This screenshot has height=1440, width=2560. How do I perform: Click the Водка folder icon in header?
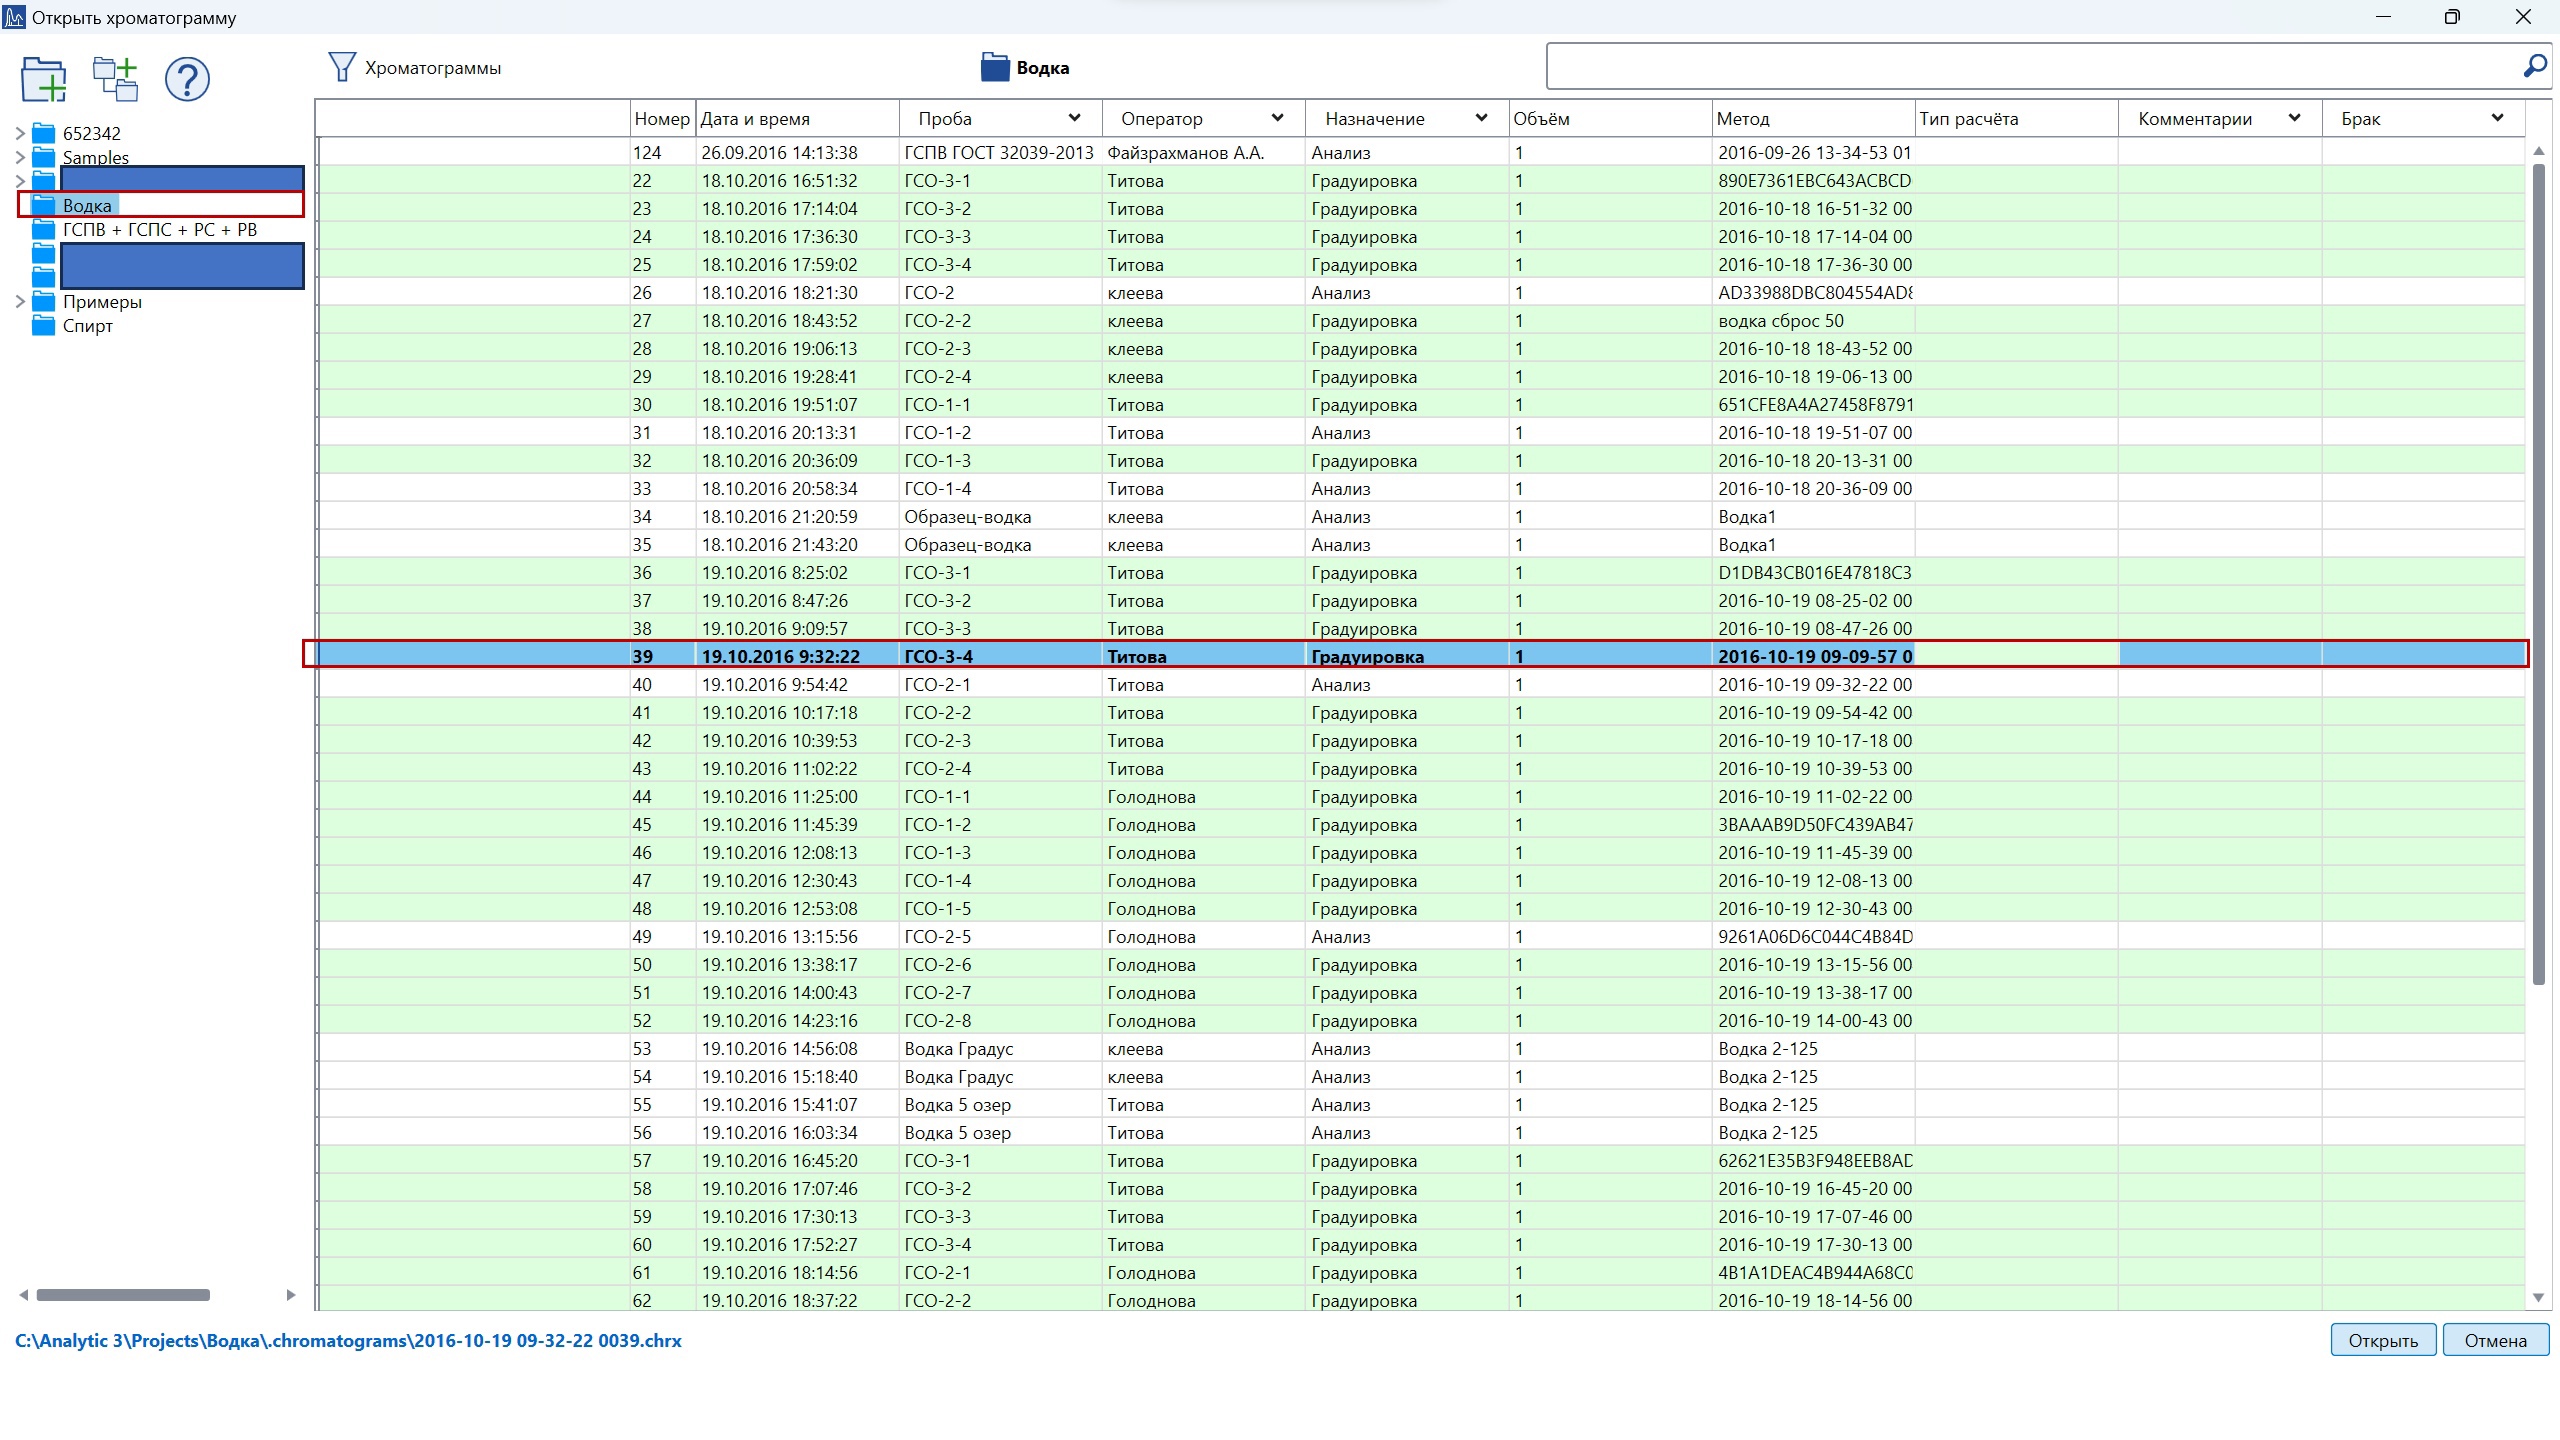point(995,67)
